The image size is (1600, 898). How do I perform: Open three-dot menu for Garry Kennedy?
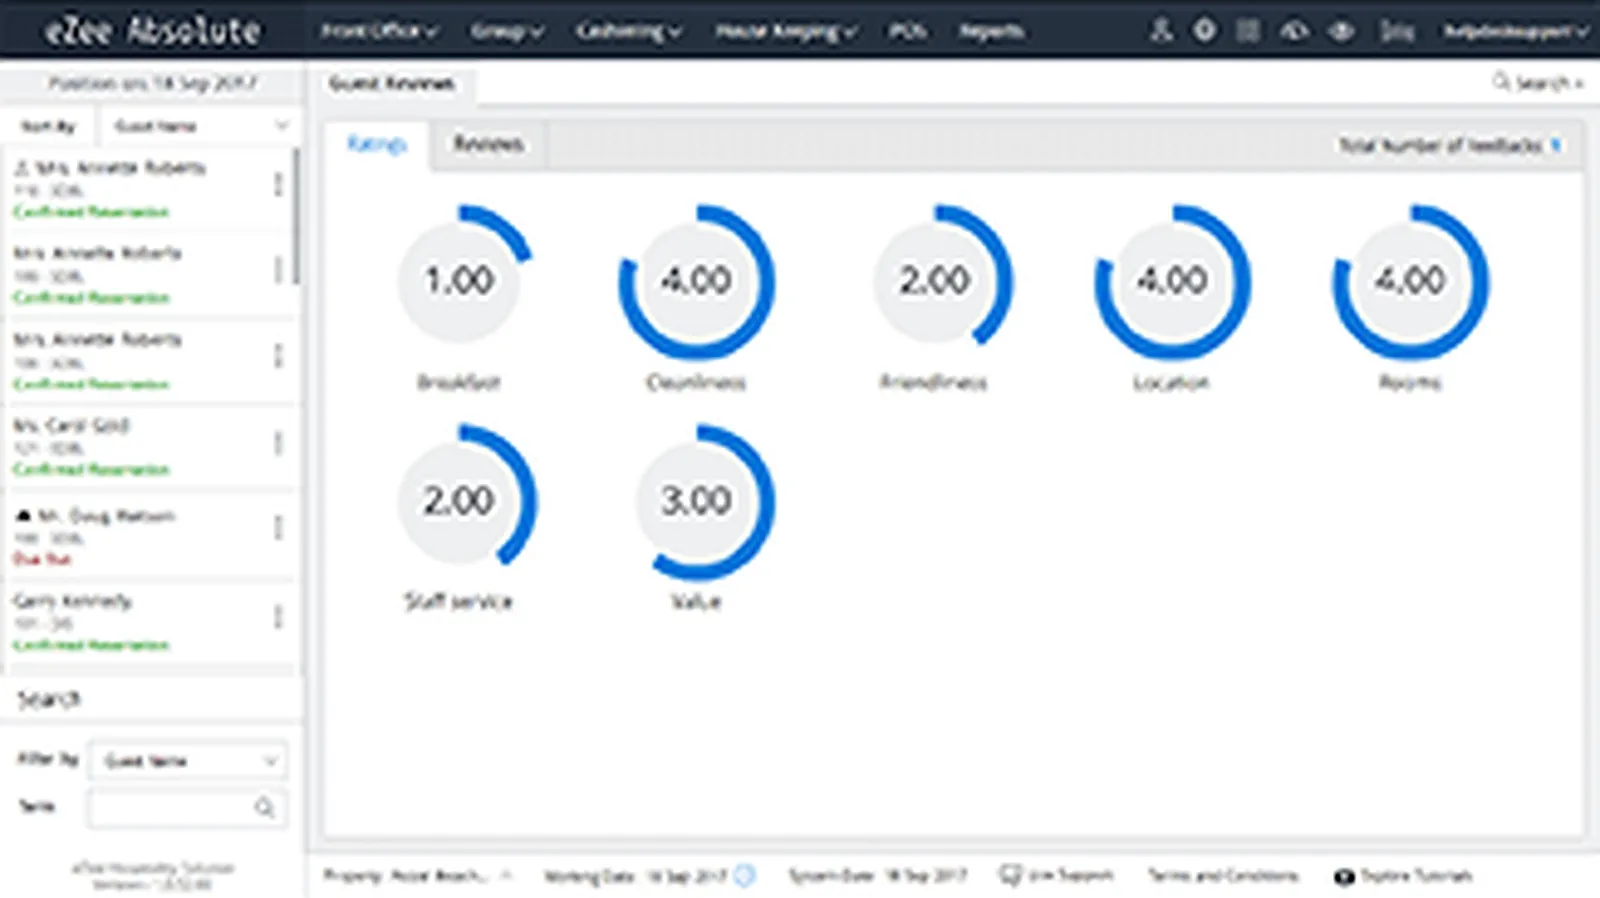coord(278,617)
